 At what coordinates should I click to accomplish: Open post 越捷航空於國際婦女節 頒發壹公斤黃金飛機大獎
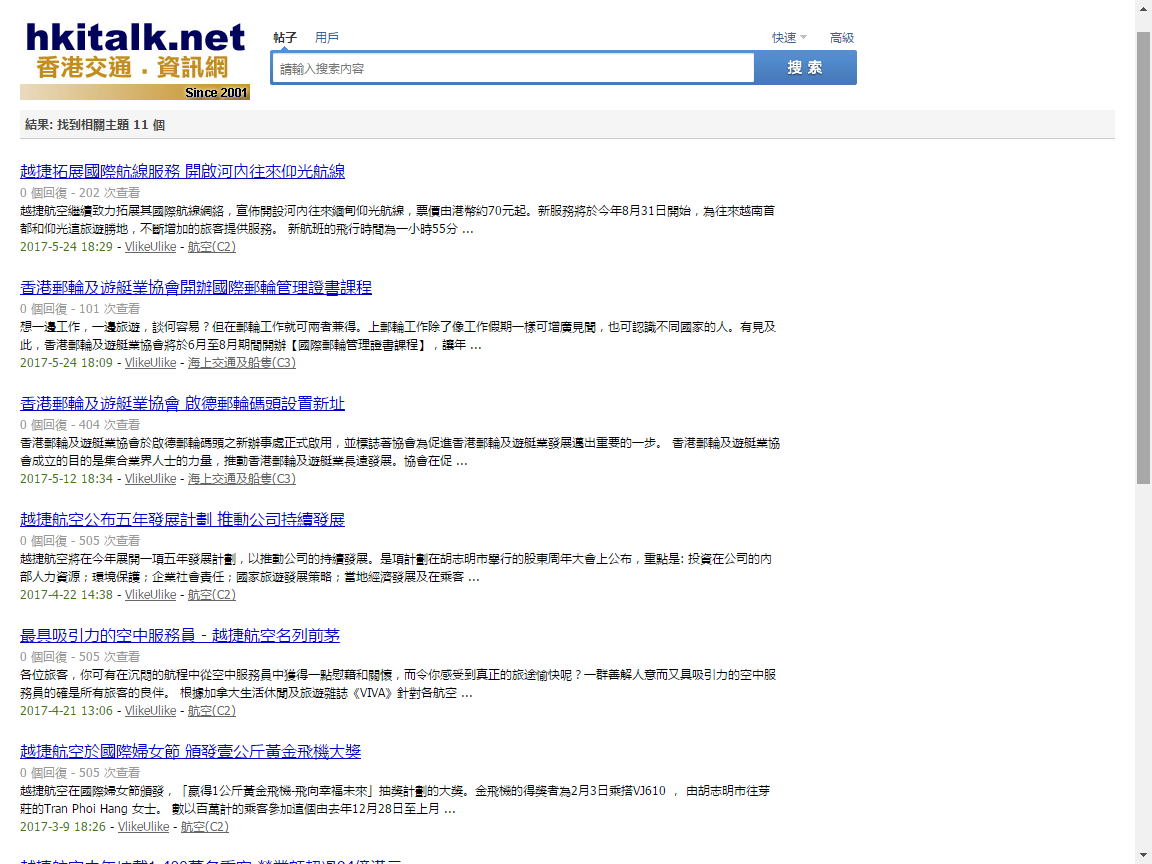190,752
